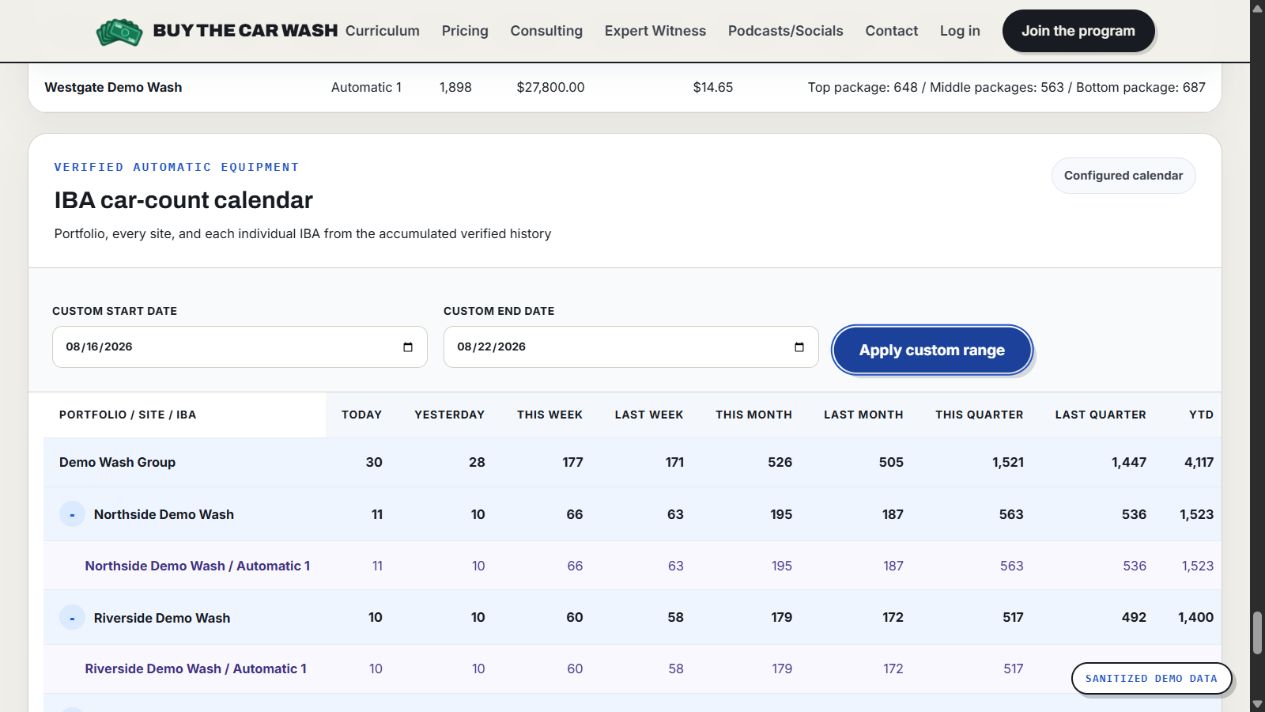The width and height of the screenshot is (1265, 712).
Task: Click Demo Wash Group YTD value 4,117
Action: tap(1198, 462)
